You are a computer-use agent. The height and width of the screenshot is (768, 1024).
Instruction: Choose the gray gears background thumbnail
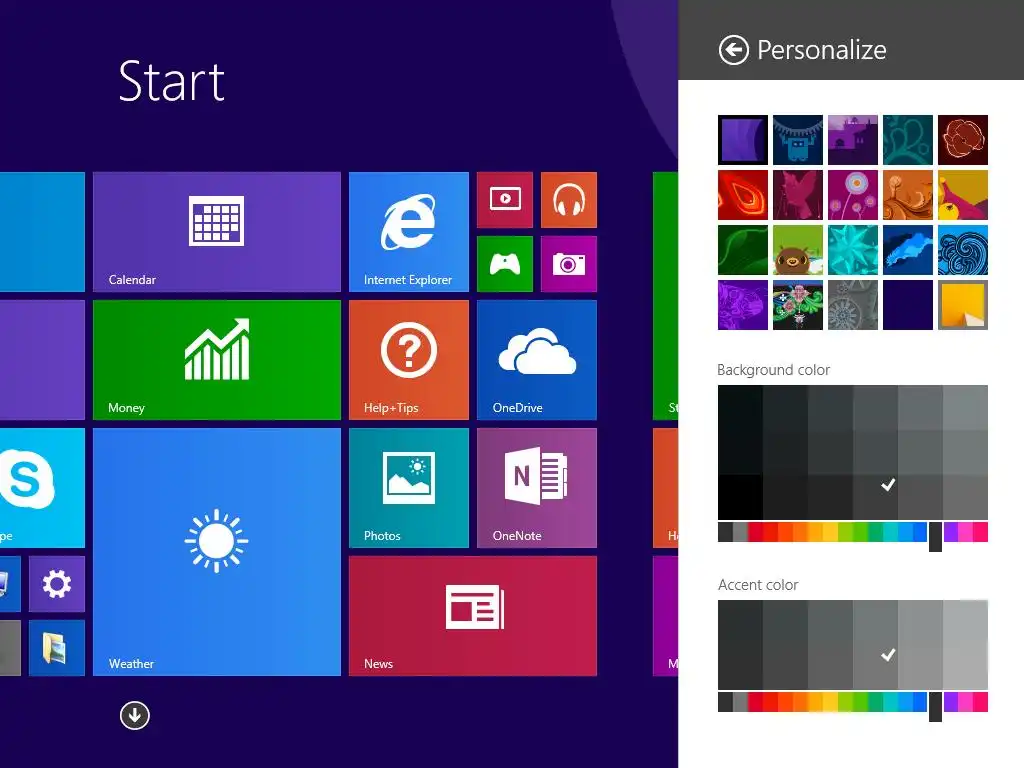853,305
